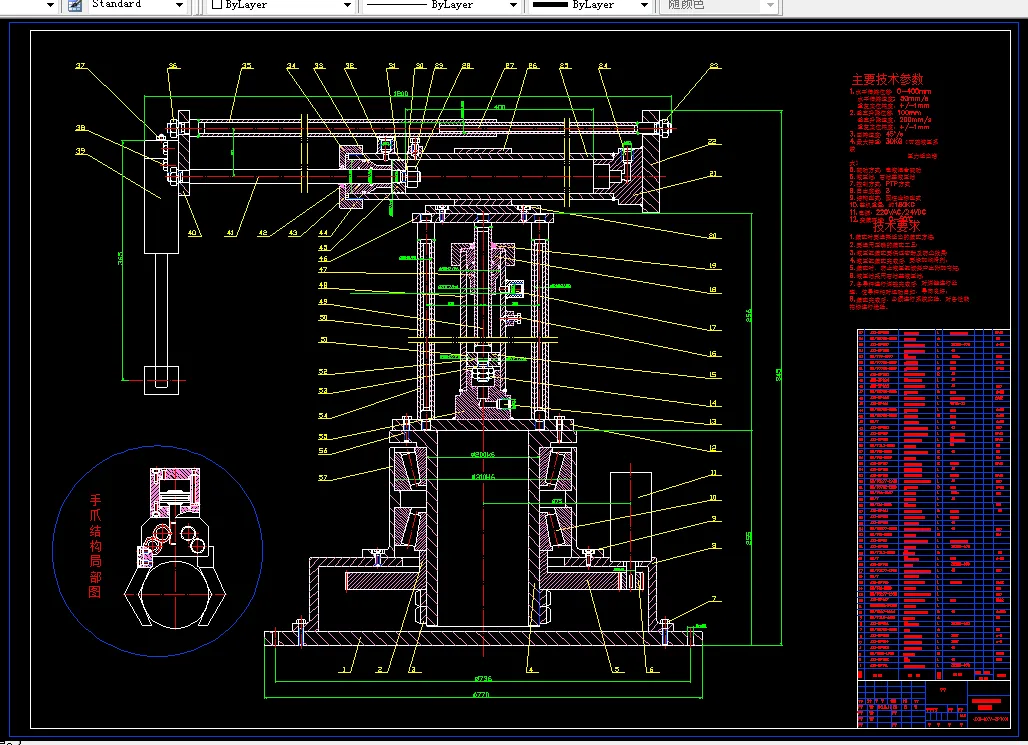
Task: Click the red 手爪结构局部图 vertical label
Action: (95, 546)
